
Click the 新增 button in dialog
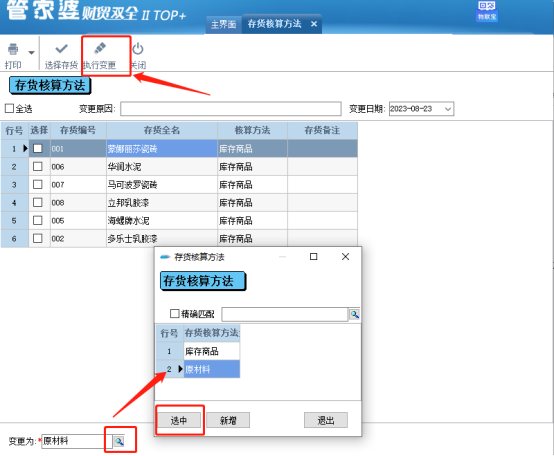point(228,420)
